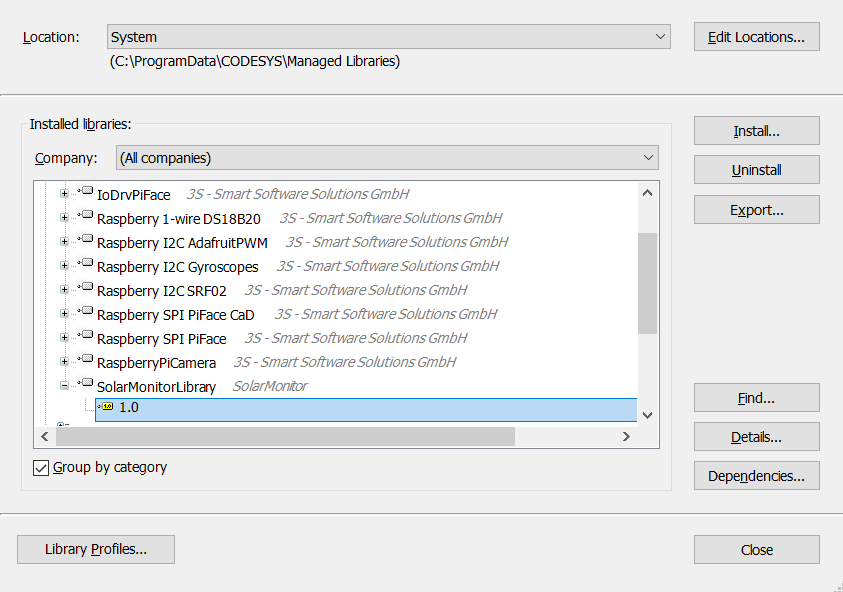Click the Raspberry 1-wire DS18B20 library icon
The width and height of the screenshot is (843, 592).
click(86, 215)
